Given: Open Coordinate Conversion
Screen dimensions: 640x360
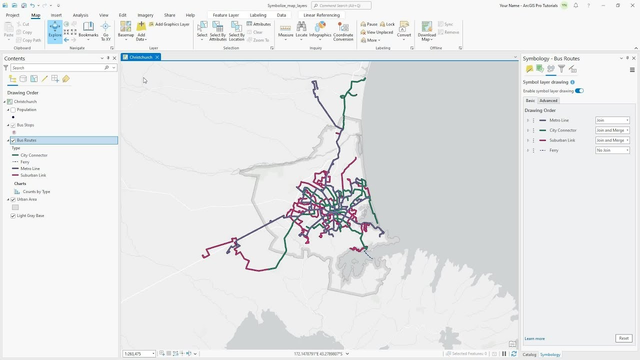Looking at the screenshot, I should click(343, 31).
